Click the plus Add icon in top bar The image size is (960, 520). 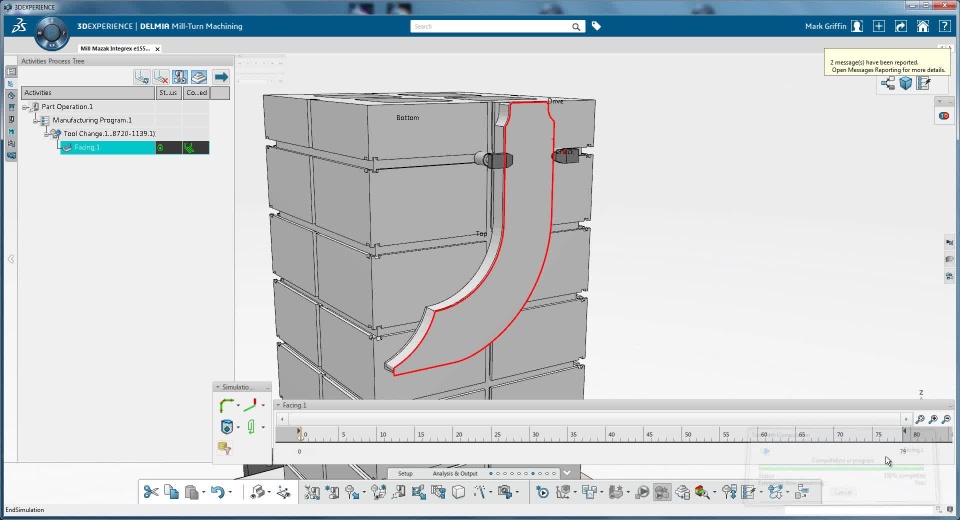point(879,26)
